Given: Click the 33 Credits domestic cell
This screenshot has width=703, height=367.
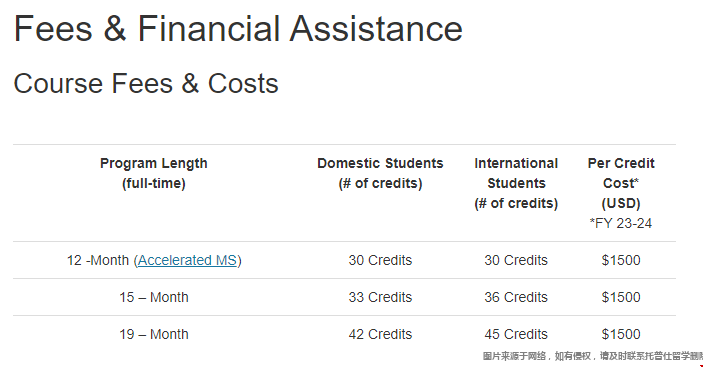Looking at the screenshot, I should [x=380, y=297].
